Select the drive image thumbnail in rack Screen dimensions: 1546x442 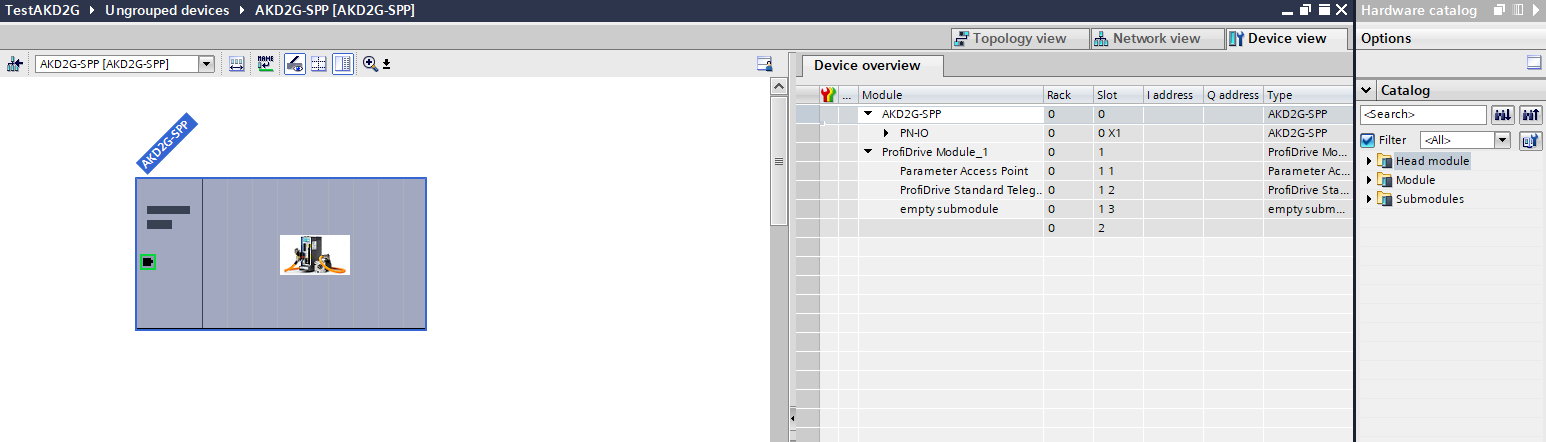[x=315, y=255]
